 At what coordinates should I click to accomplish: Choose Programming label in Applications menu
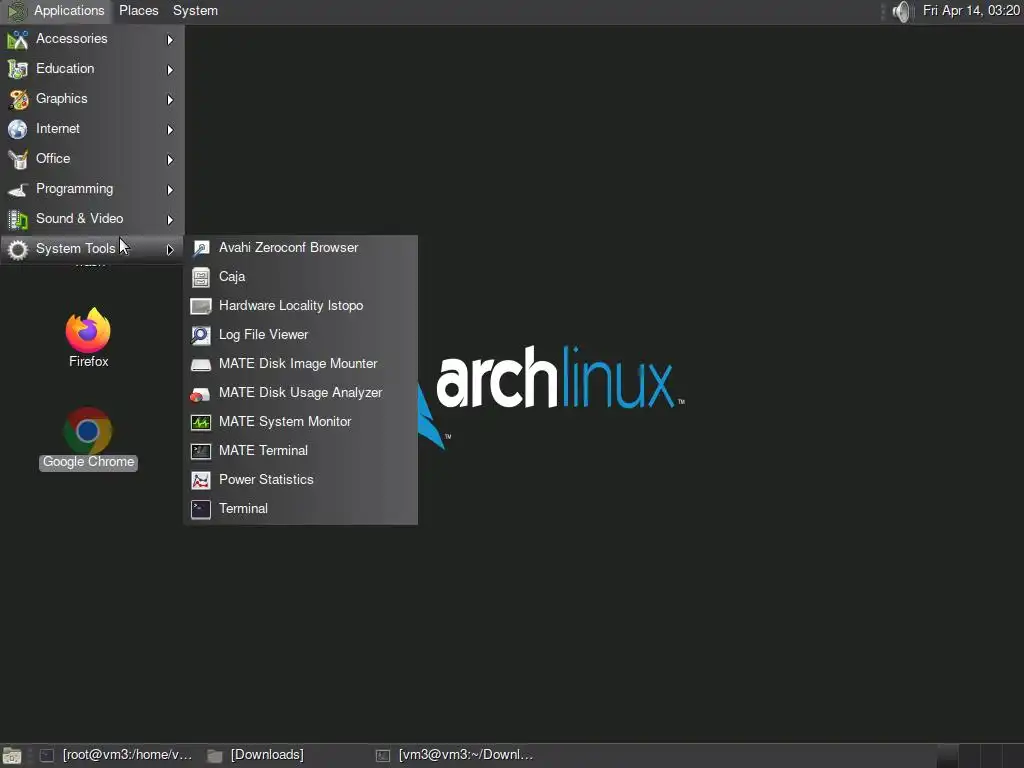pos(74,189)
